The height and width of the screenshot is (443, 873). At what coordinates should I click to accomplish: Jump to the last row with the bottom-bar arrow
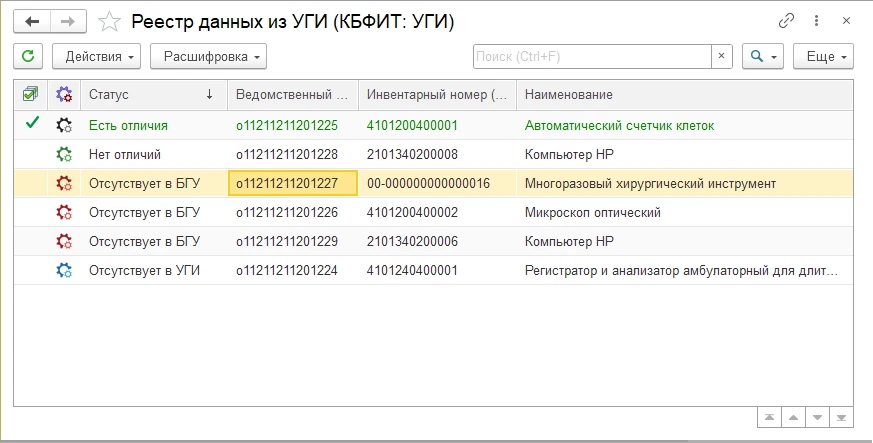pyautogui.click(x=841, y=418)
